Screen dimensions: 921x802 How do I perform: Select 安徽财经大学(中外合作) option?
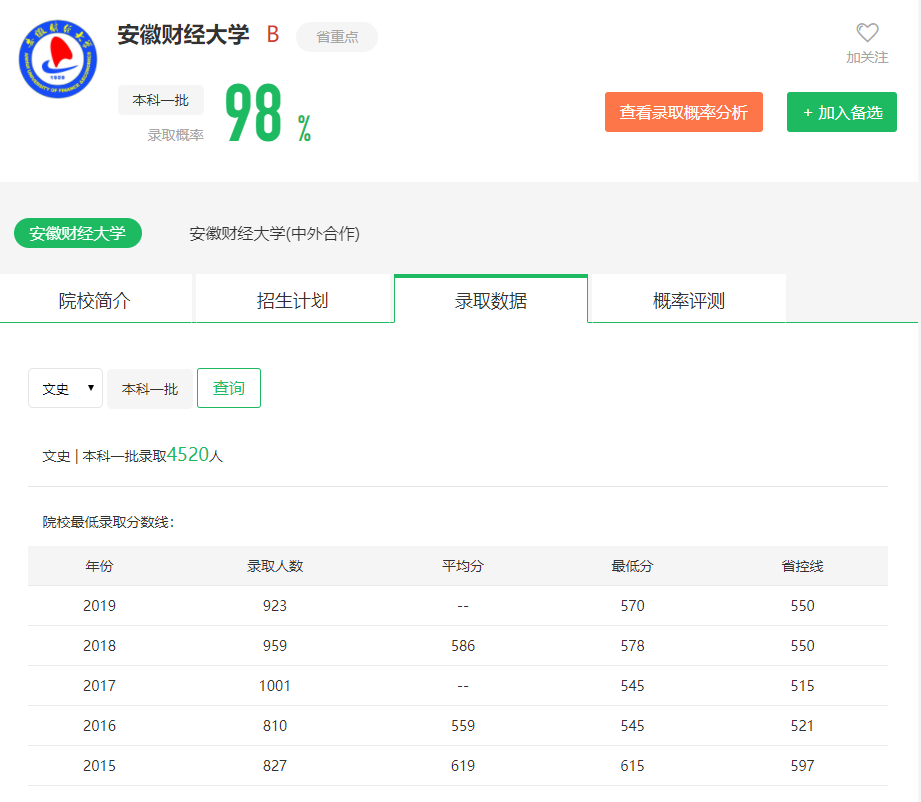(274, 233)
